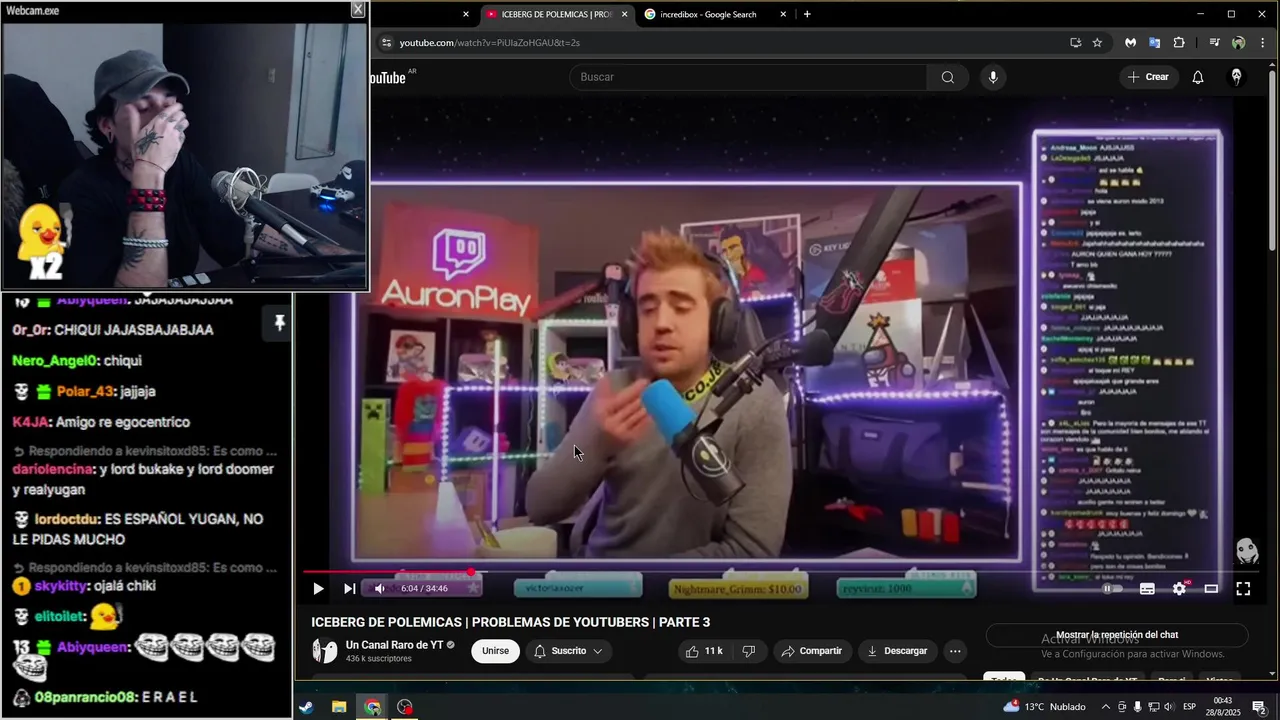This screenshot has width=1280, height=720.
Task: Open Steam from the taskbar
Action: [x=306, y=707]
